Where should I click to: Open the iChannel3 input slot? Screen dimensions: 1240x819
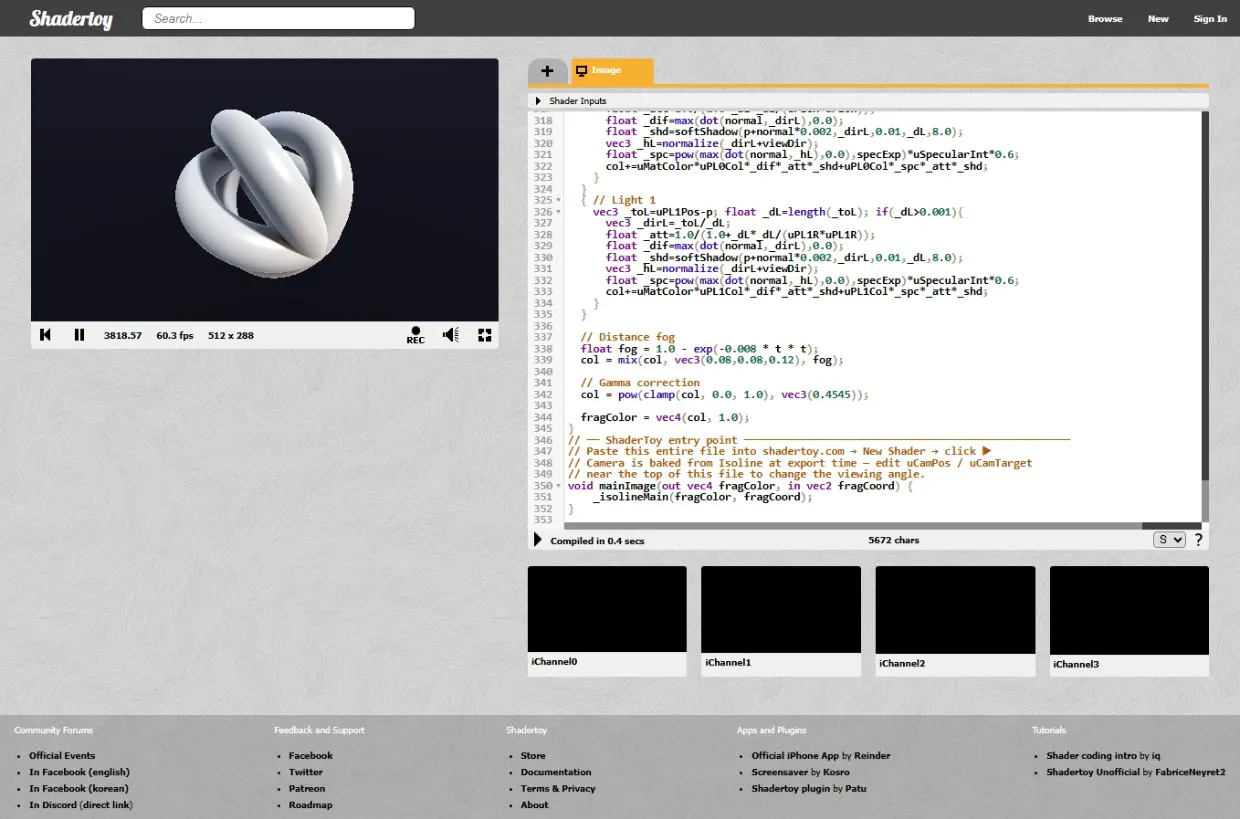point(1129,610)
